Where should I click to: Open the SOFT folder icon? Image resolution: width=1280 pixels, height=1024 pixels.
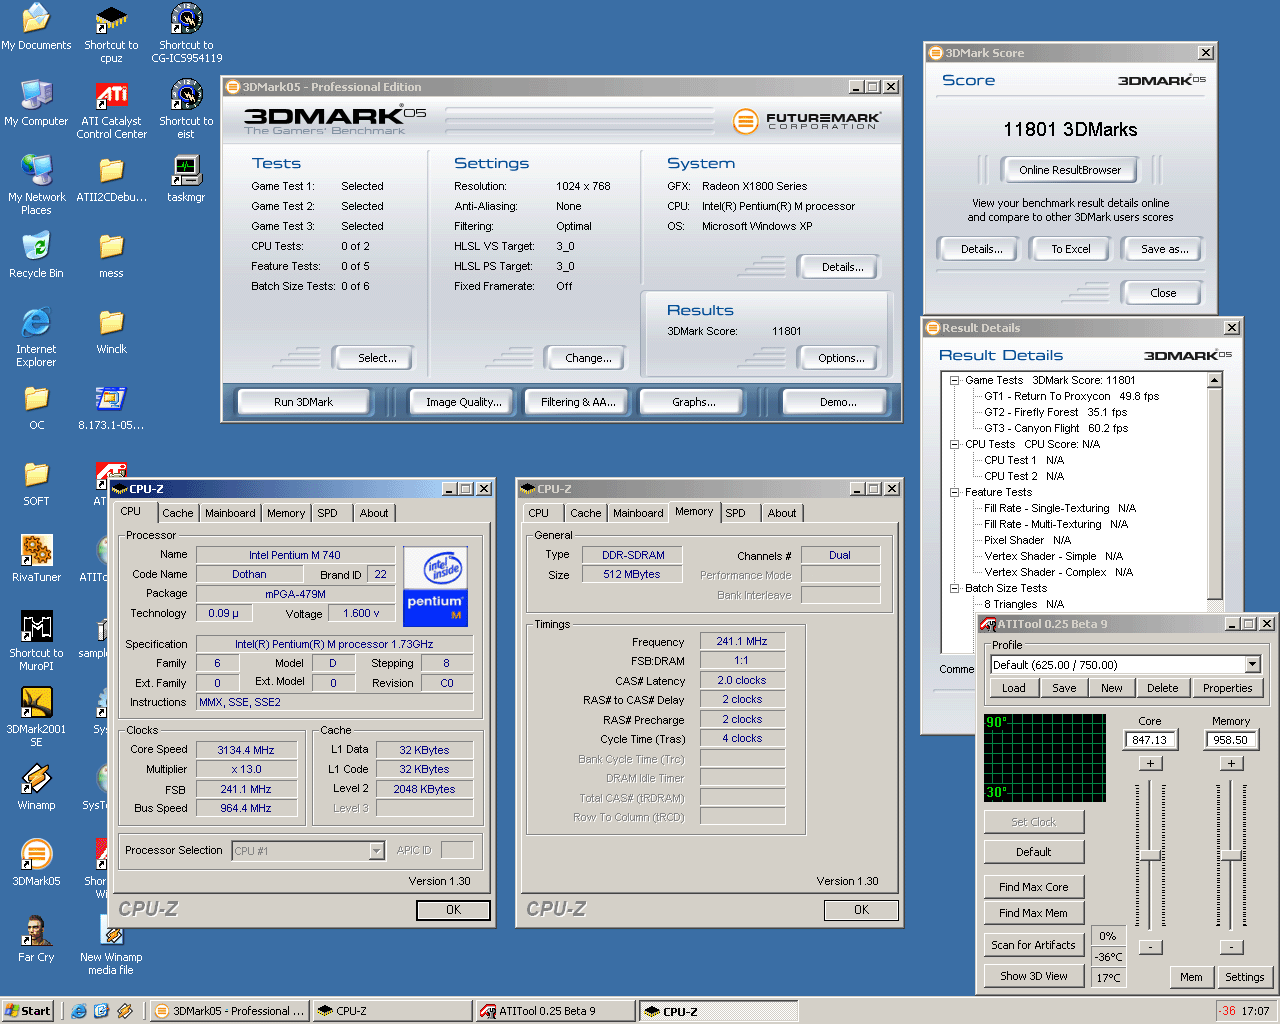(x=36, y=483)
